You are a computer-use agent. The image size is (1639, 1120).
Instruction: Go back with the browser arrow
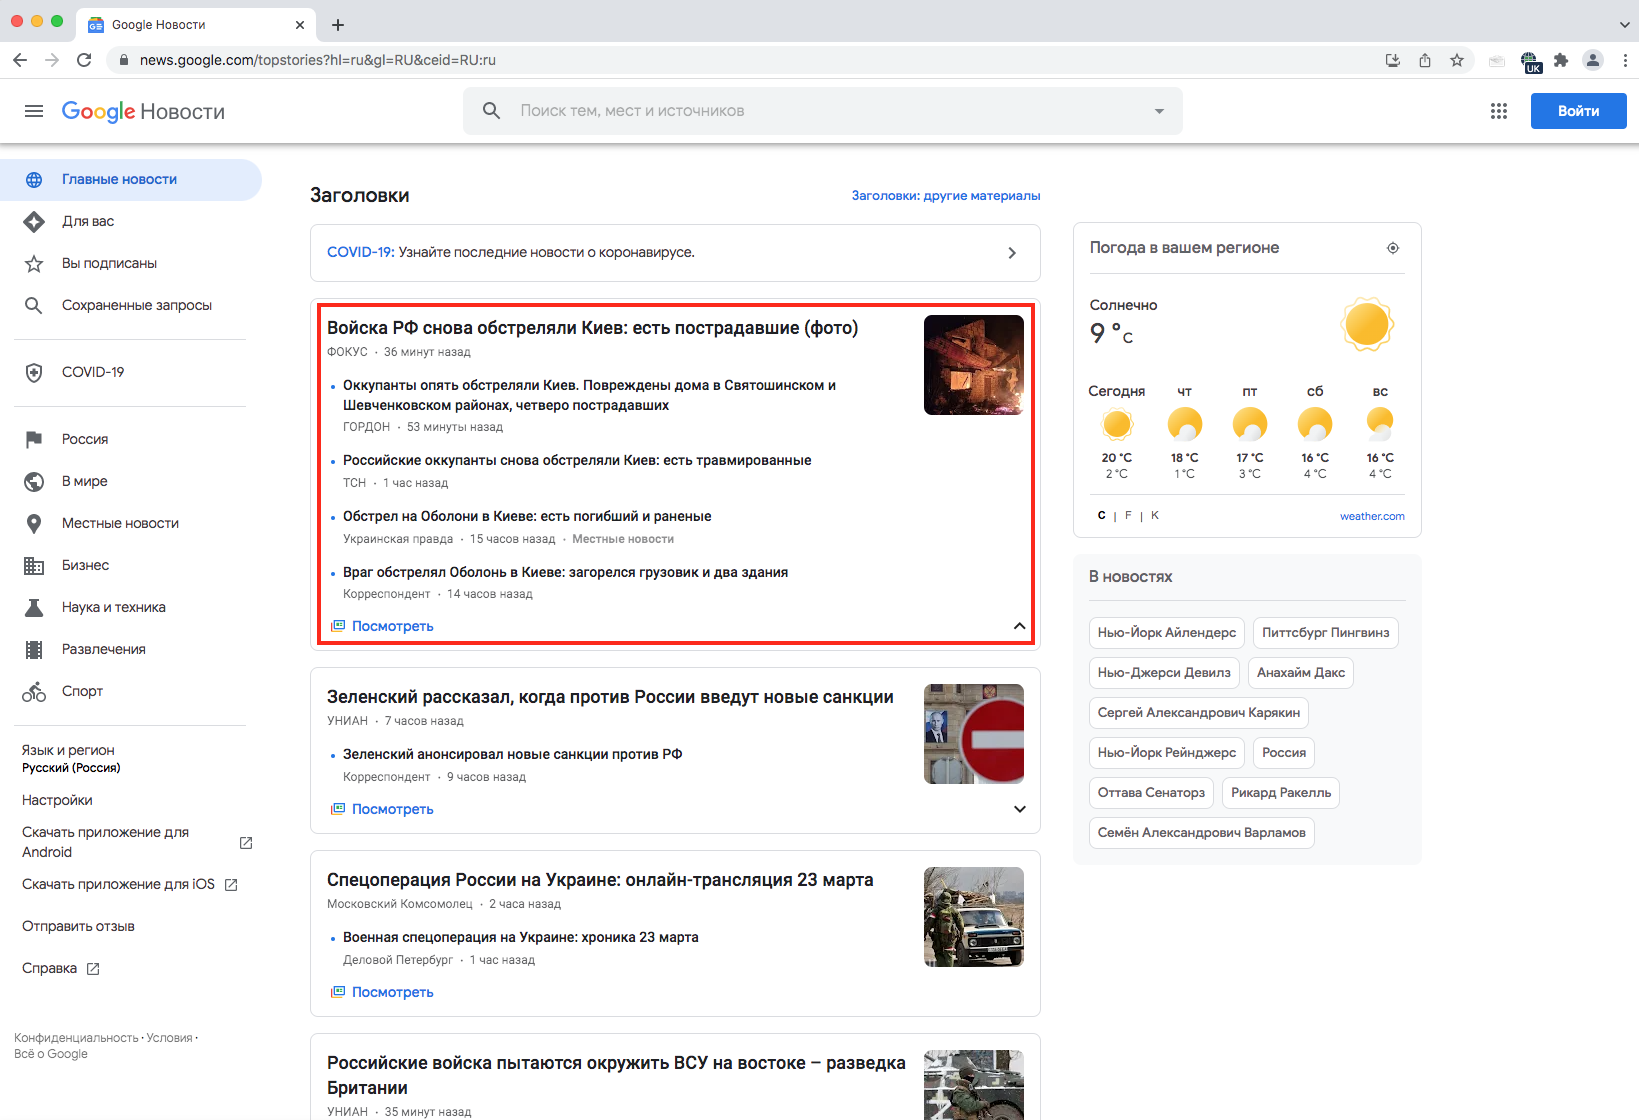point(20,60)
